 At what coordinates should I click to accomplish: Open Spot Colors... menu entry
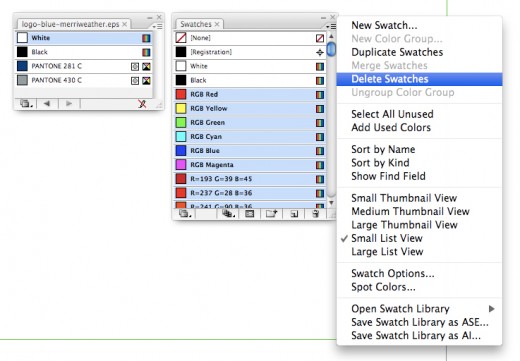pos(383,287)
